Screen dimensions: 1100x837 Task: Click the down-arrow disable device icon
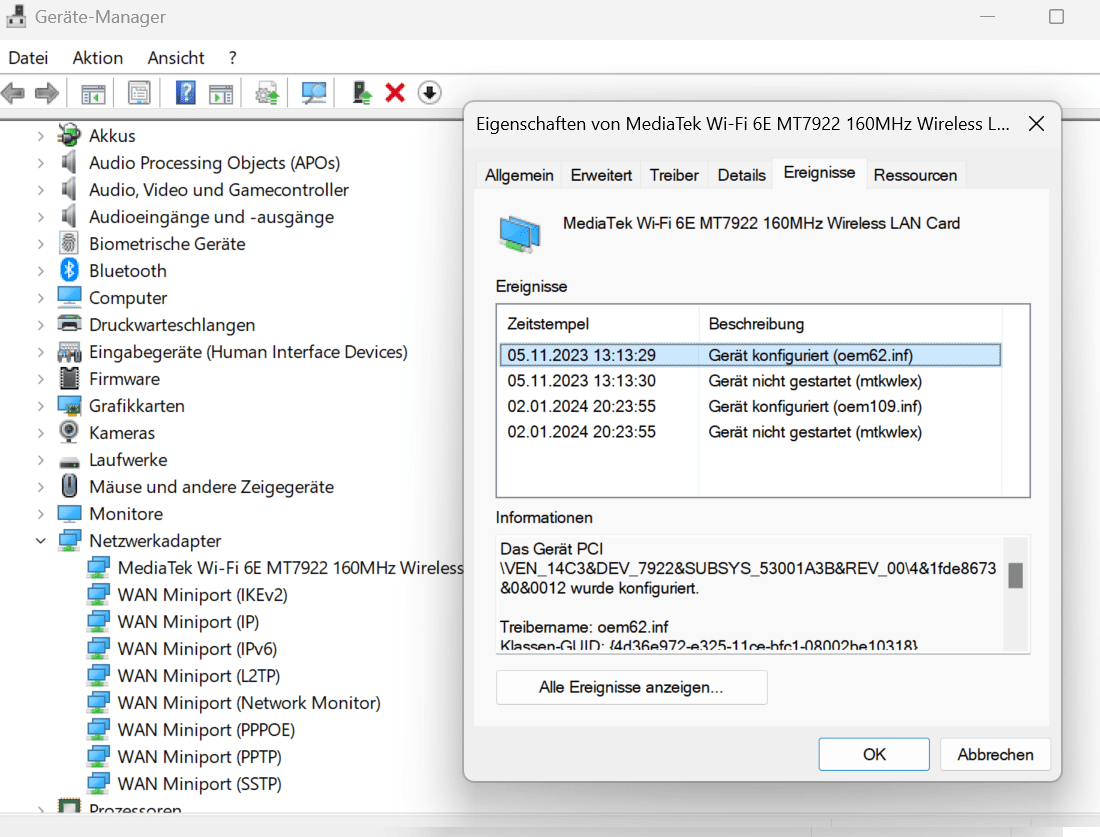(429, 93)
